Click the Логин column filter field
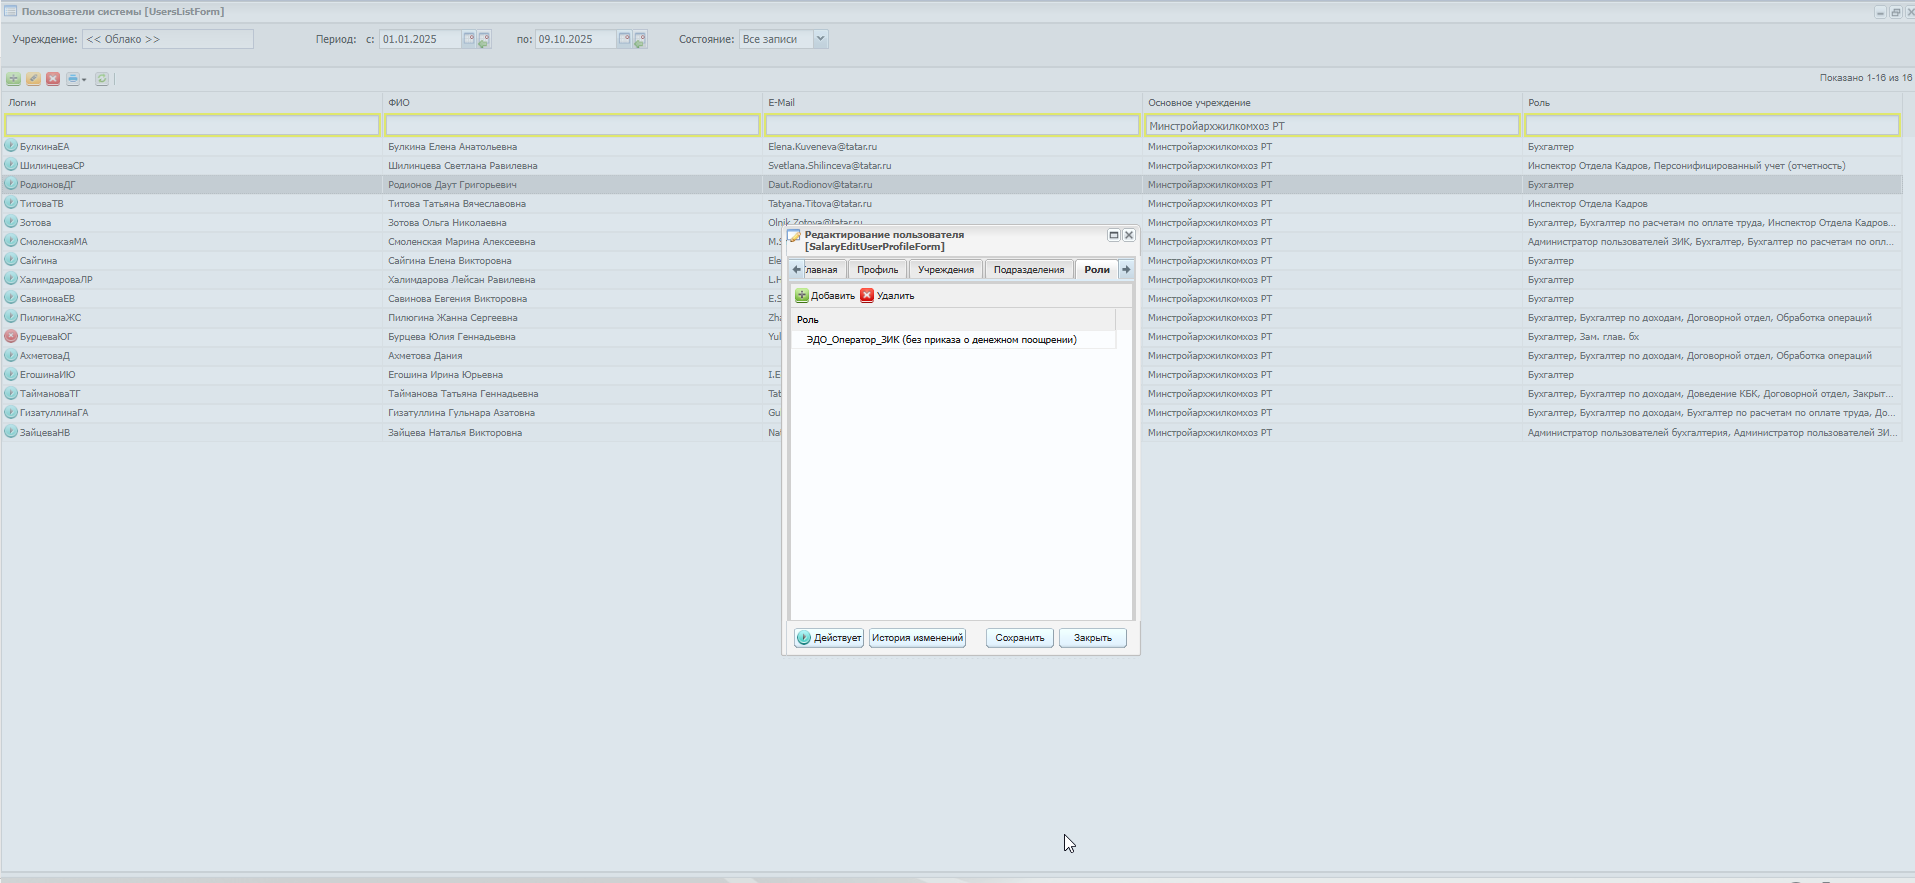Screen dimensions: 1915x883 [x=192, y=125]
